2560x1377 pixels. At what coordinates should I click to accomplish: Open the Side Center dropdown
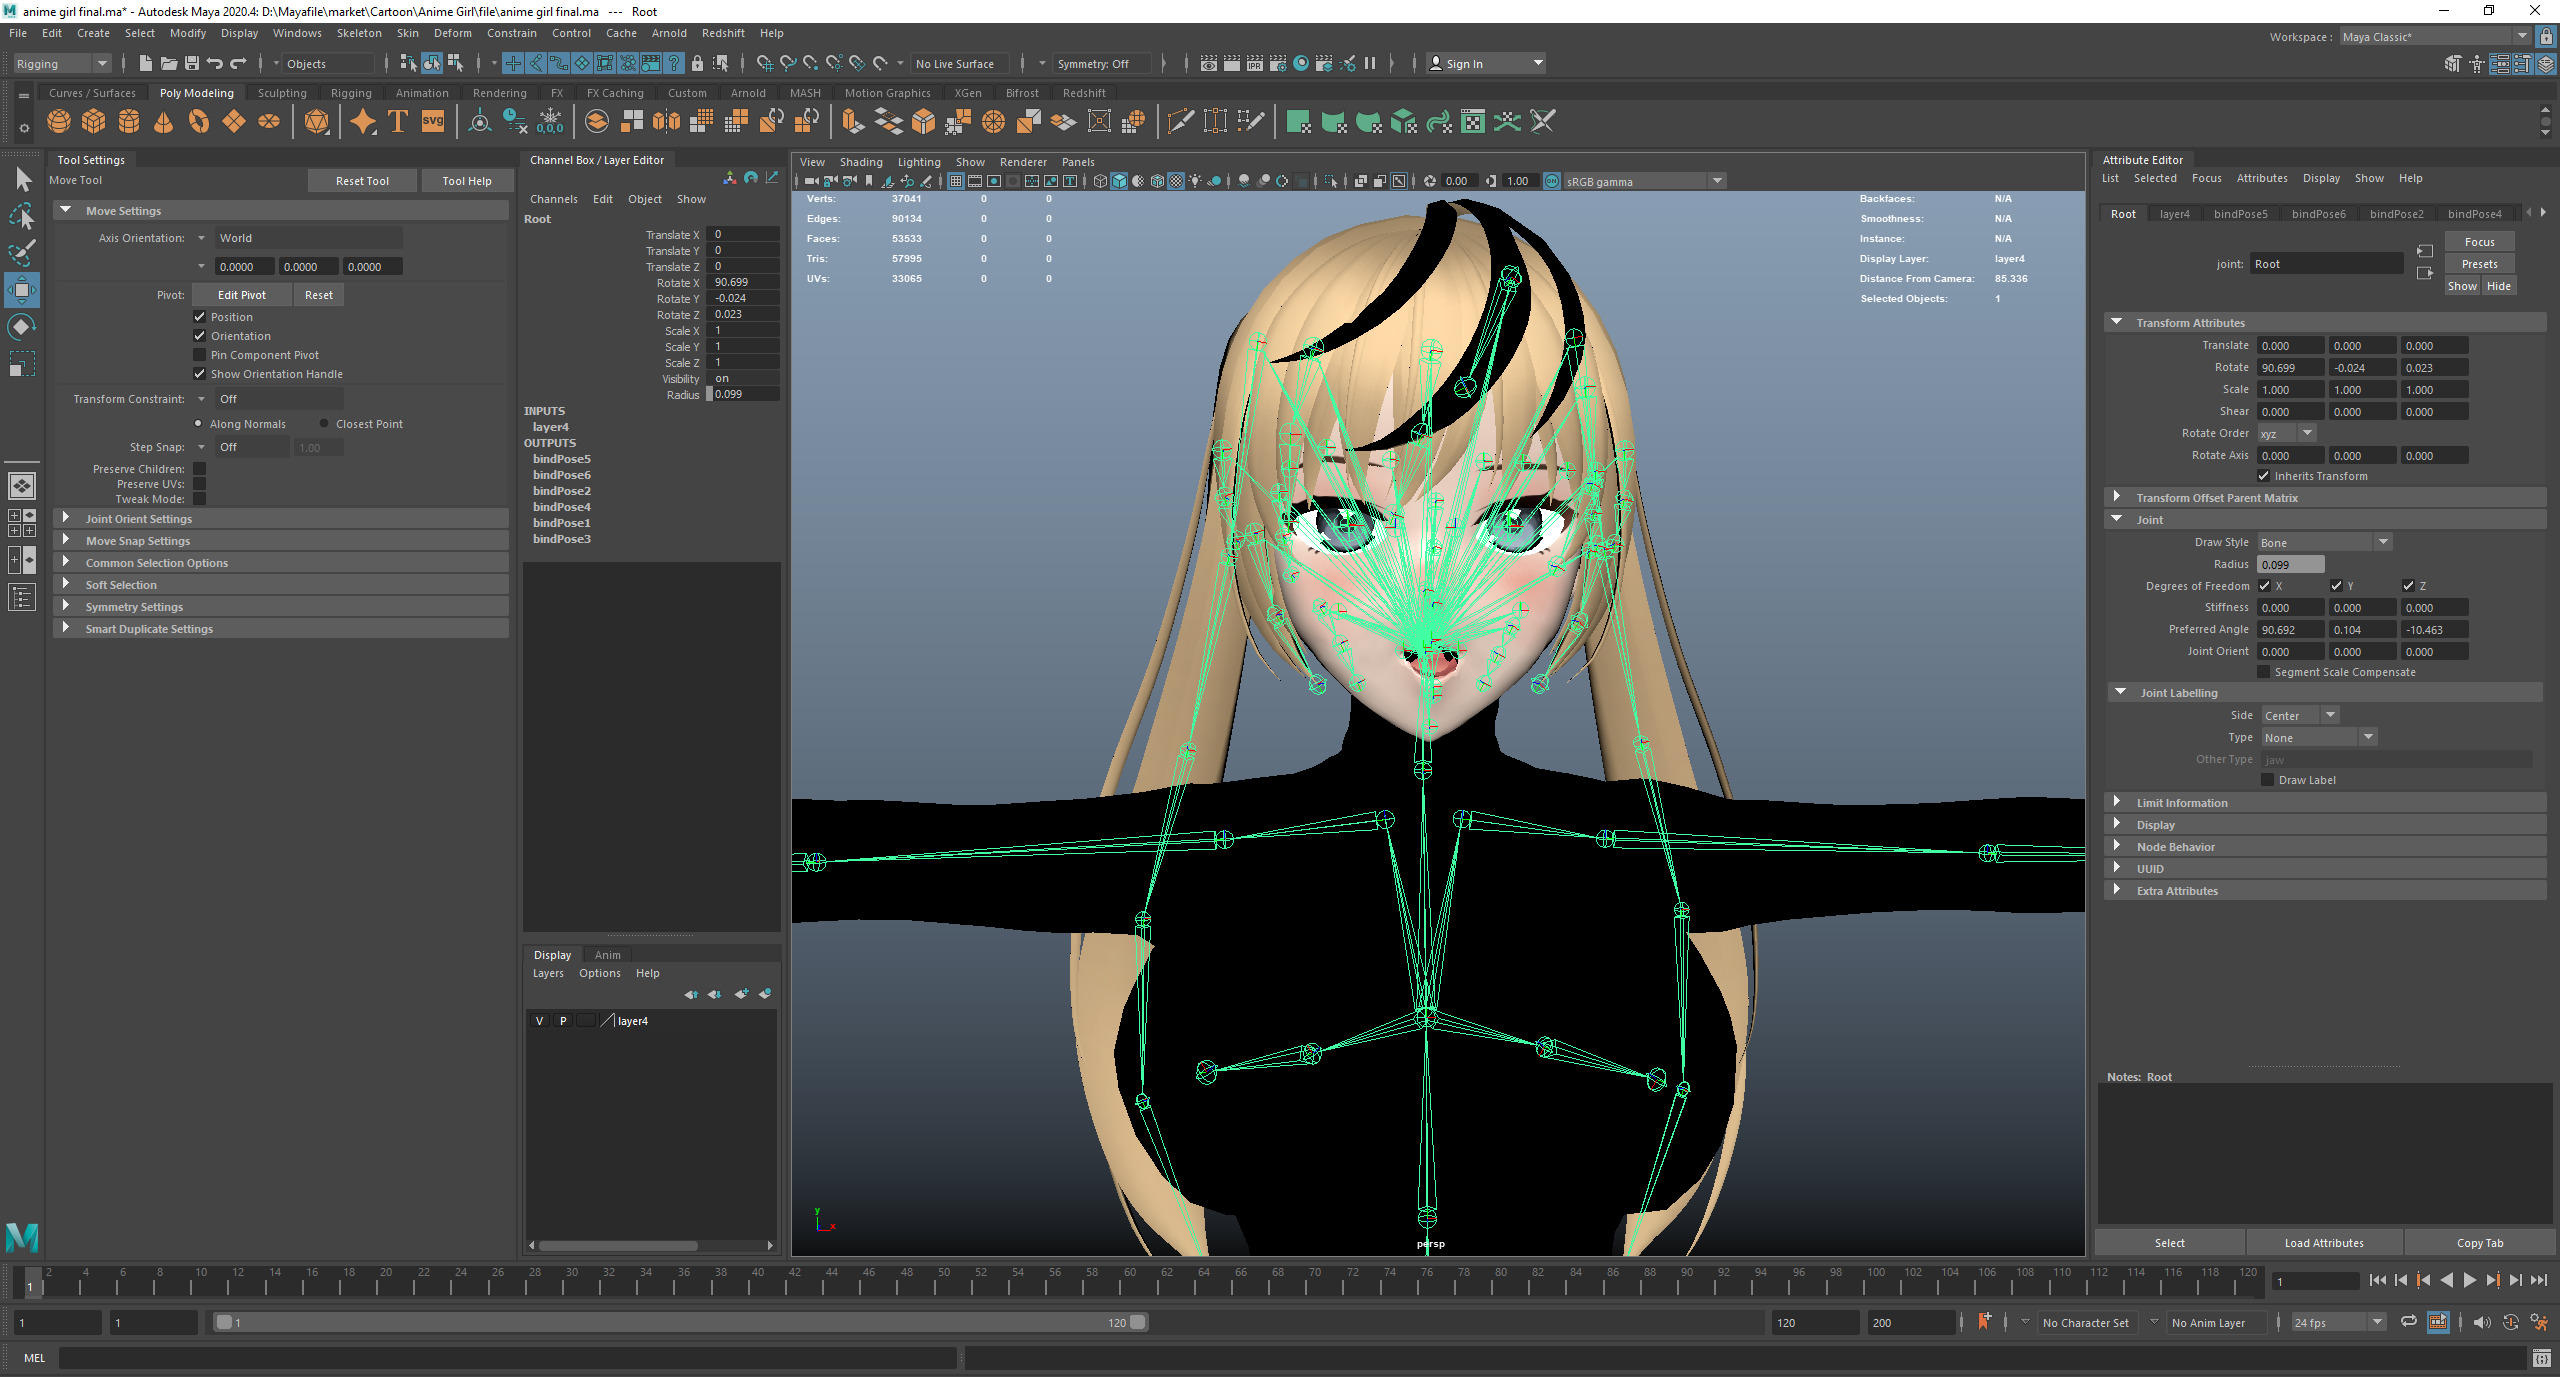(2301, 716)
